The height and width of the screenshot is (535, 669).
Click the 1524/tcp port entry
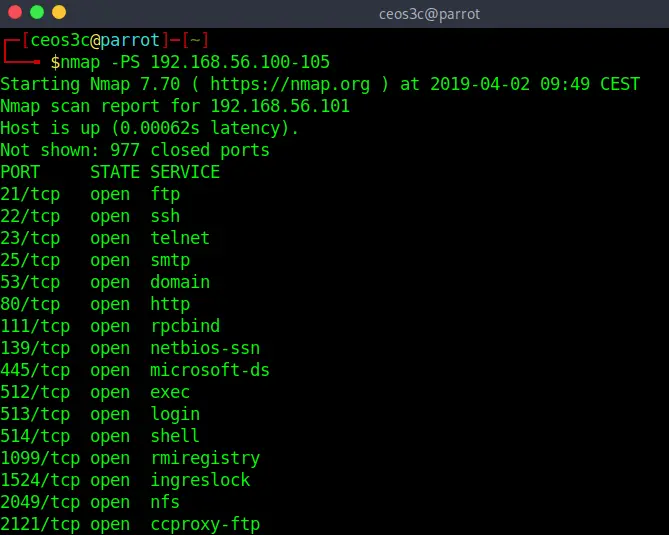click(40, 481)
